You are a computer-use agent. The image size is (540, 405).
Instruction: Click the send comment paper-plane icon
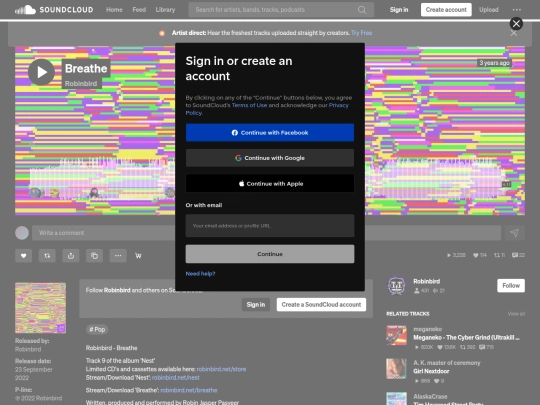pyautogui.click(x=514, y=233)
